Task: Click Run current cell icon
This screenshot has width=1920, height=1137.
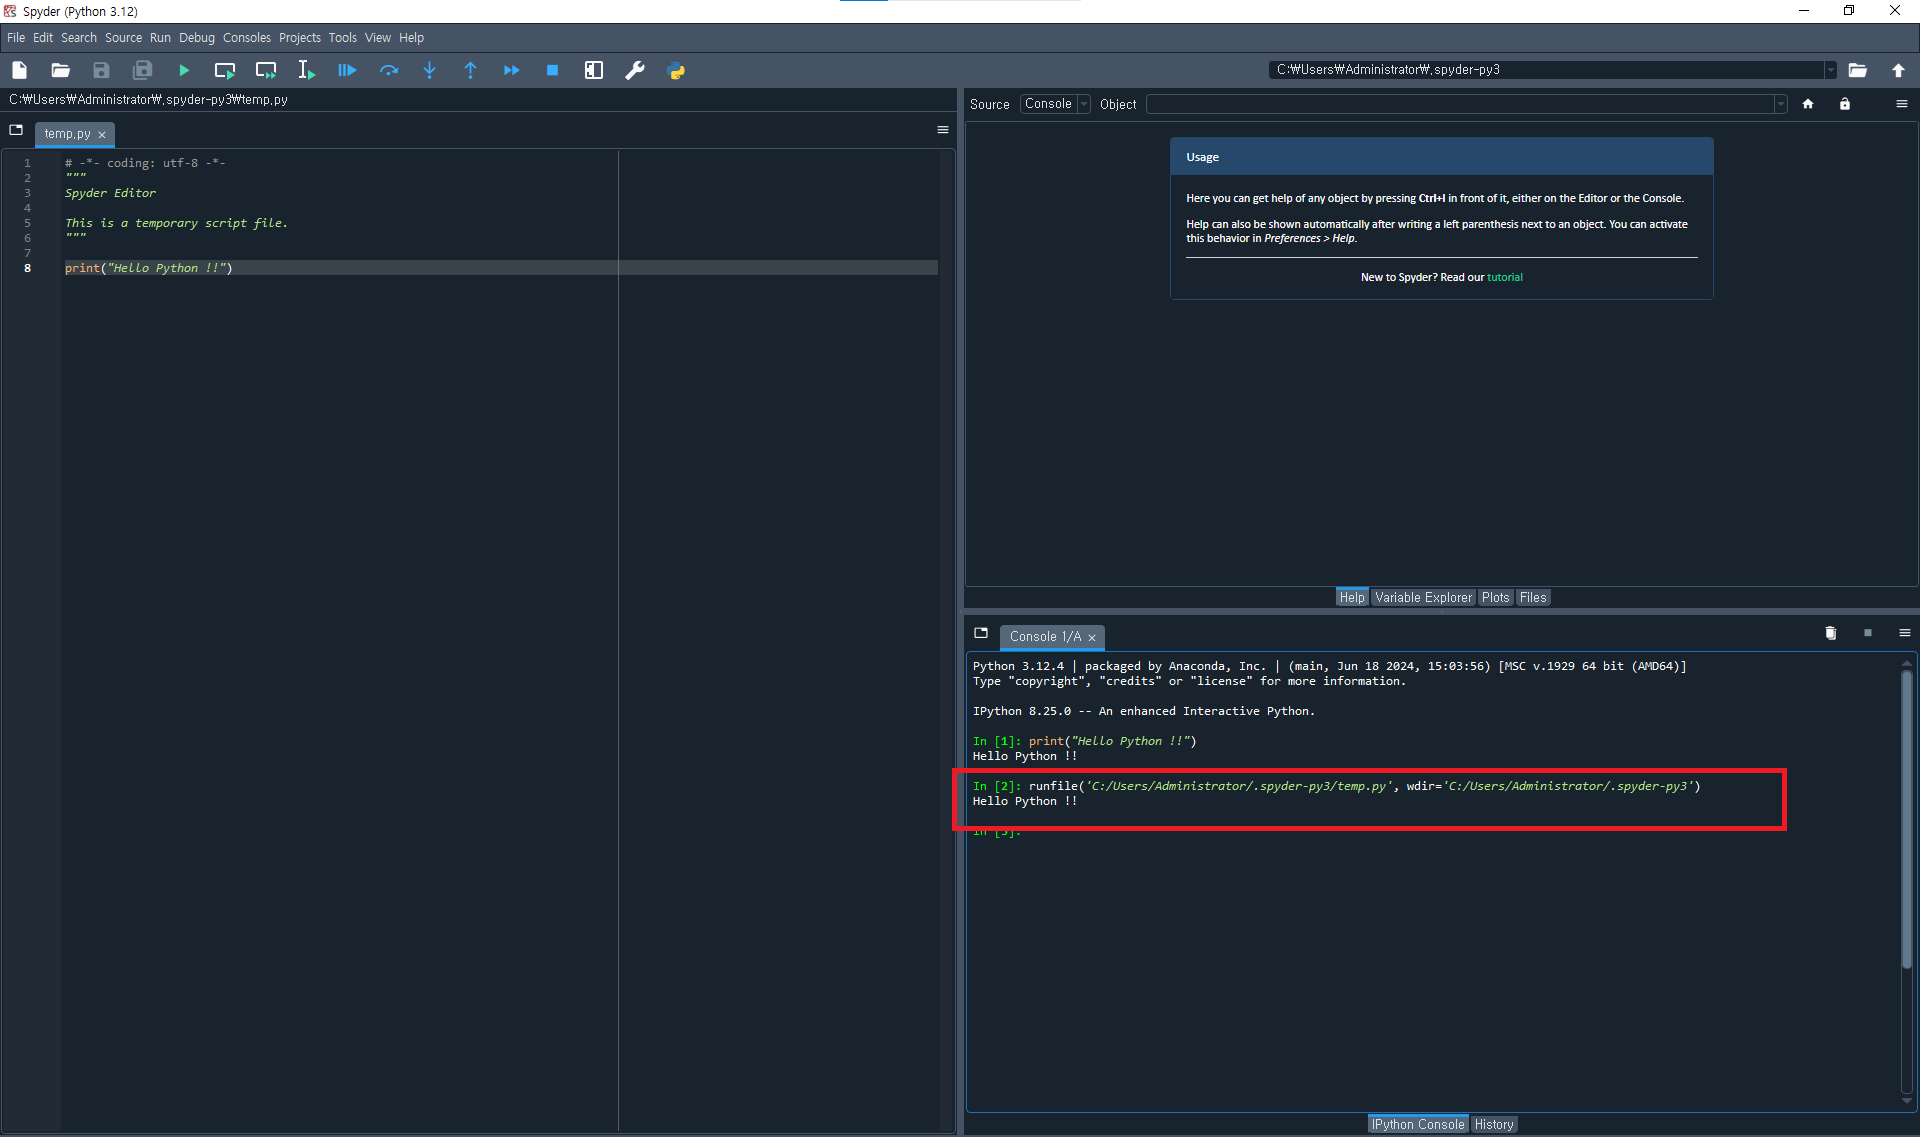Action: [224, 70]
